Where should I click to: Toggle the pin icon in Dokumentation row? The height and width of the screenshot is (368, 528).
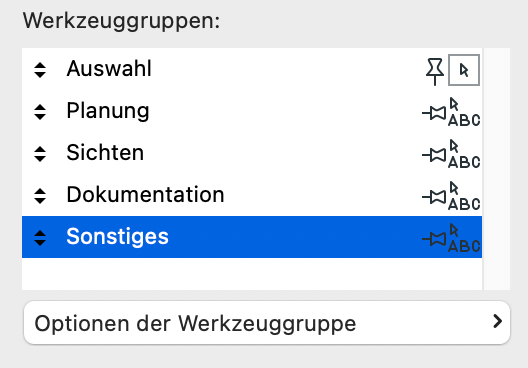(x=434, y=197)
